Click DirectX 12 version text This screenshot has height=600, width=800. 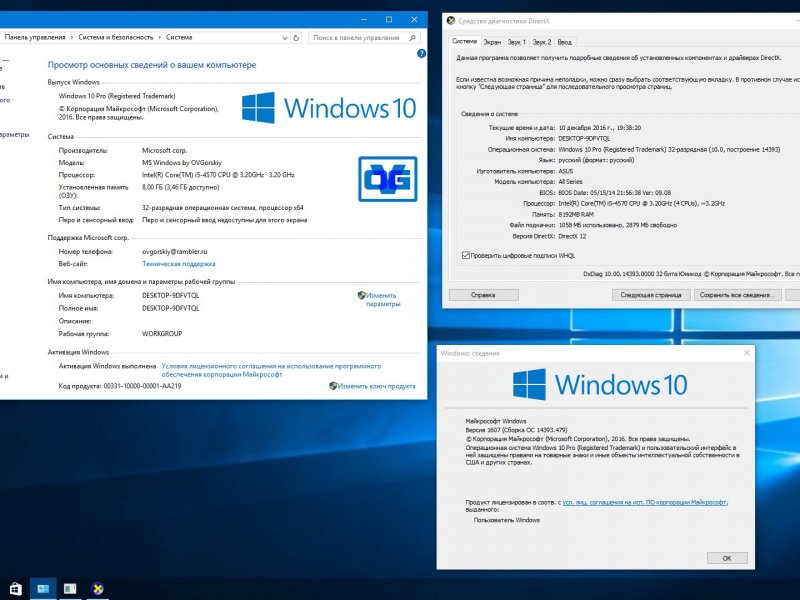tap(572, 236)
